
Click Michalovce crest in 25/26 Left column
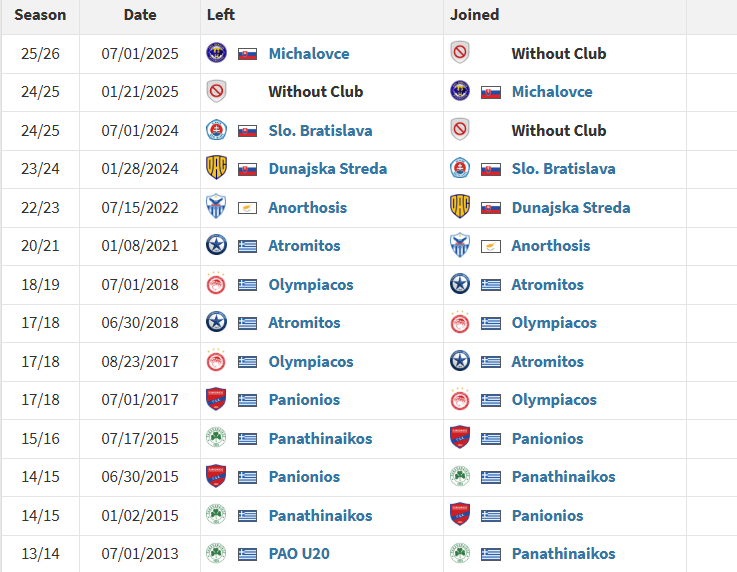tap(217, 53)
